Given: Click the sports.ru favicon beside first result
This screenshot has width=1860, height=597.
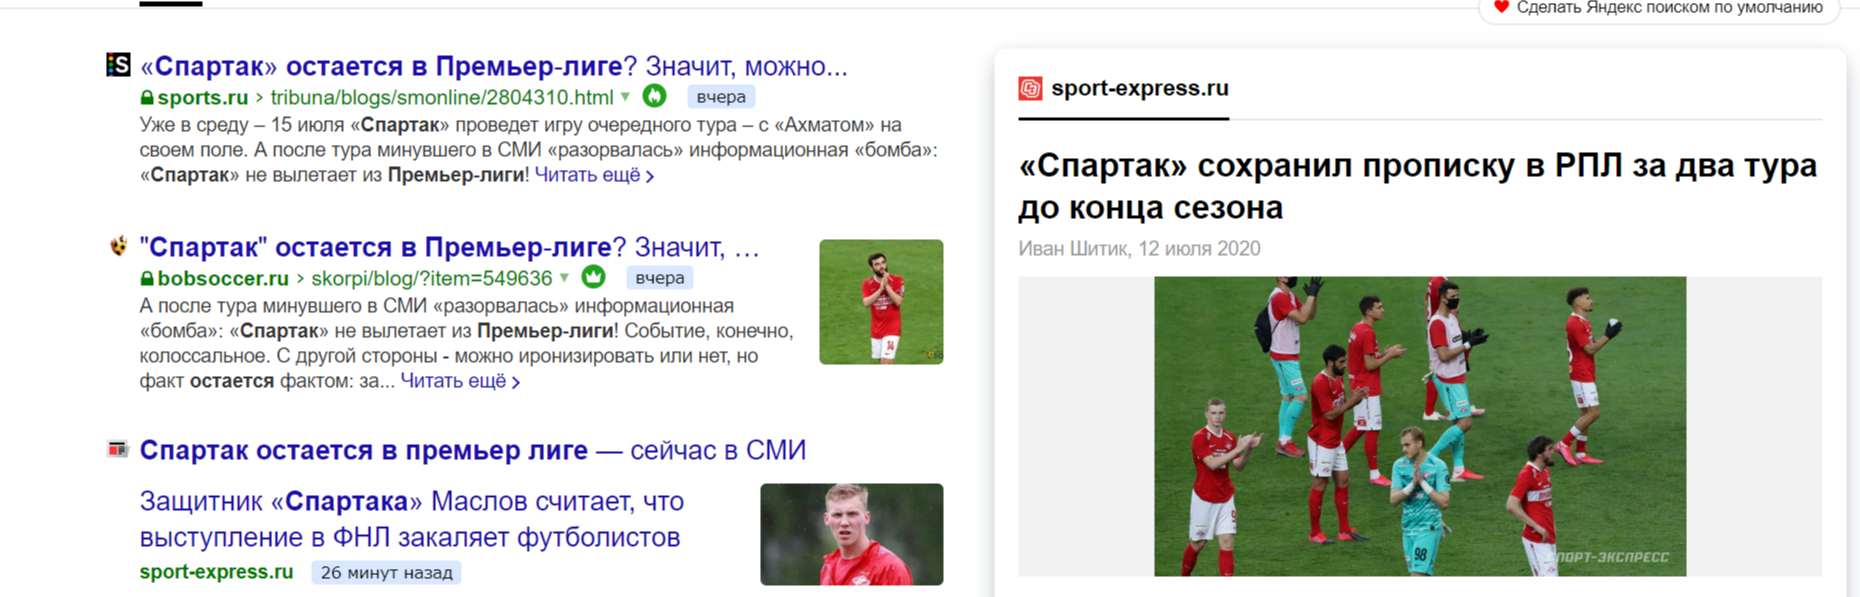Looking at the screenshot, I should coord(118,65).
